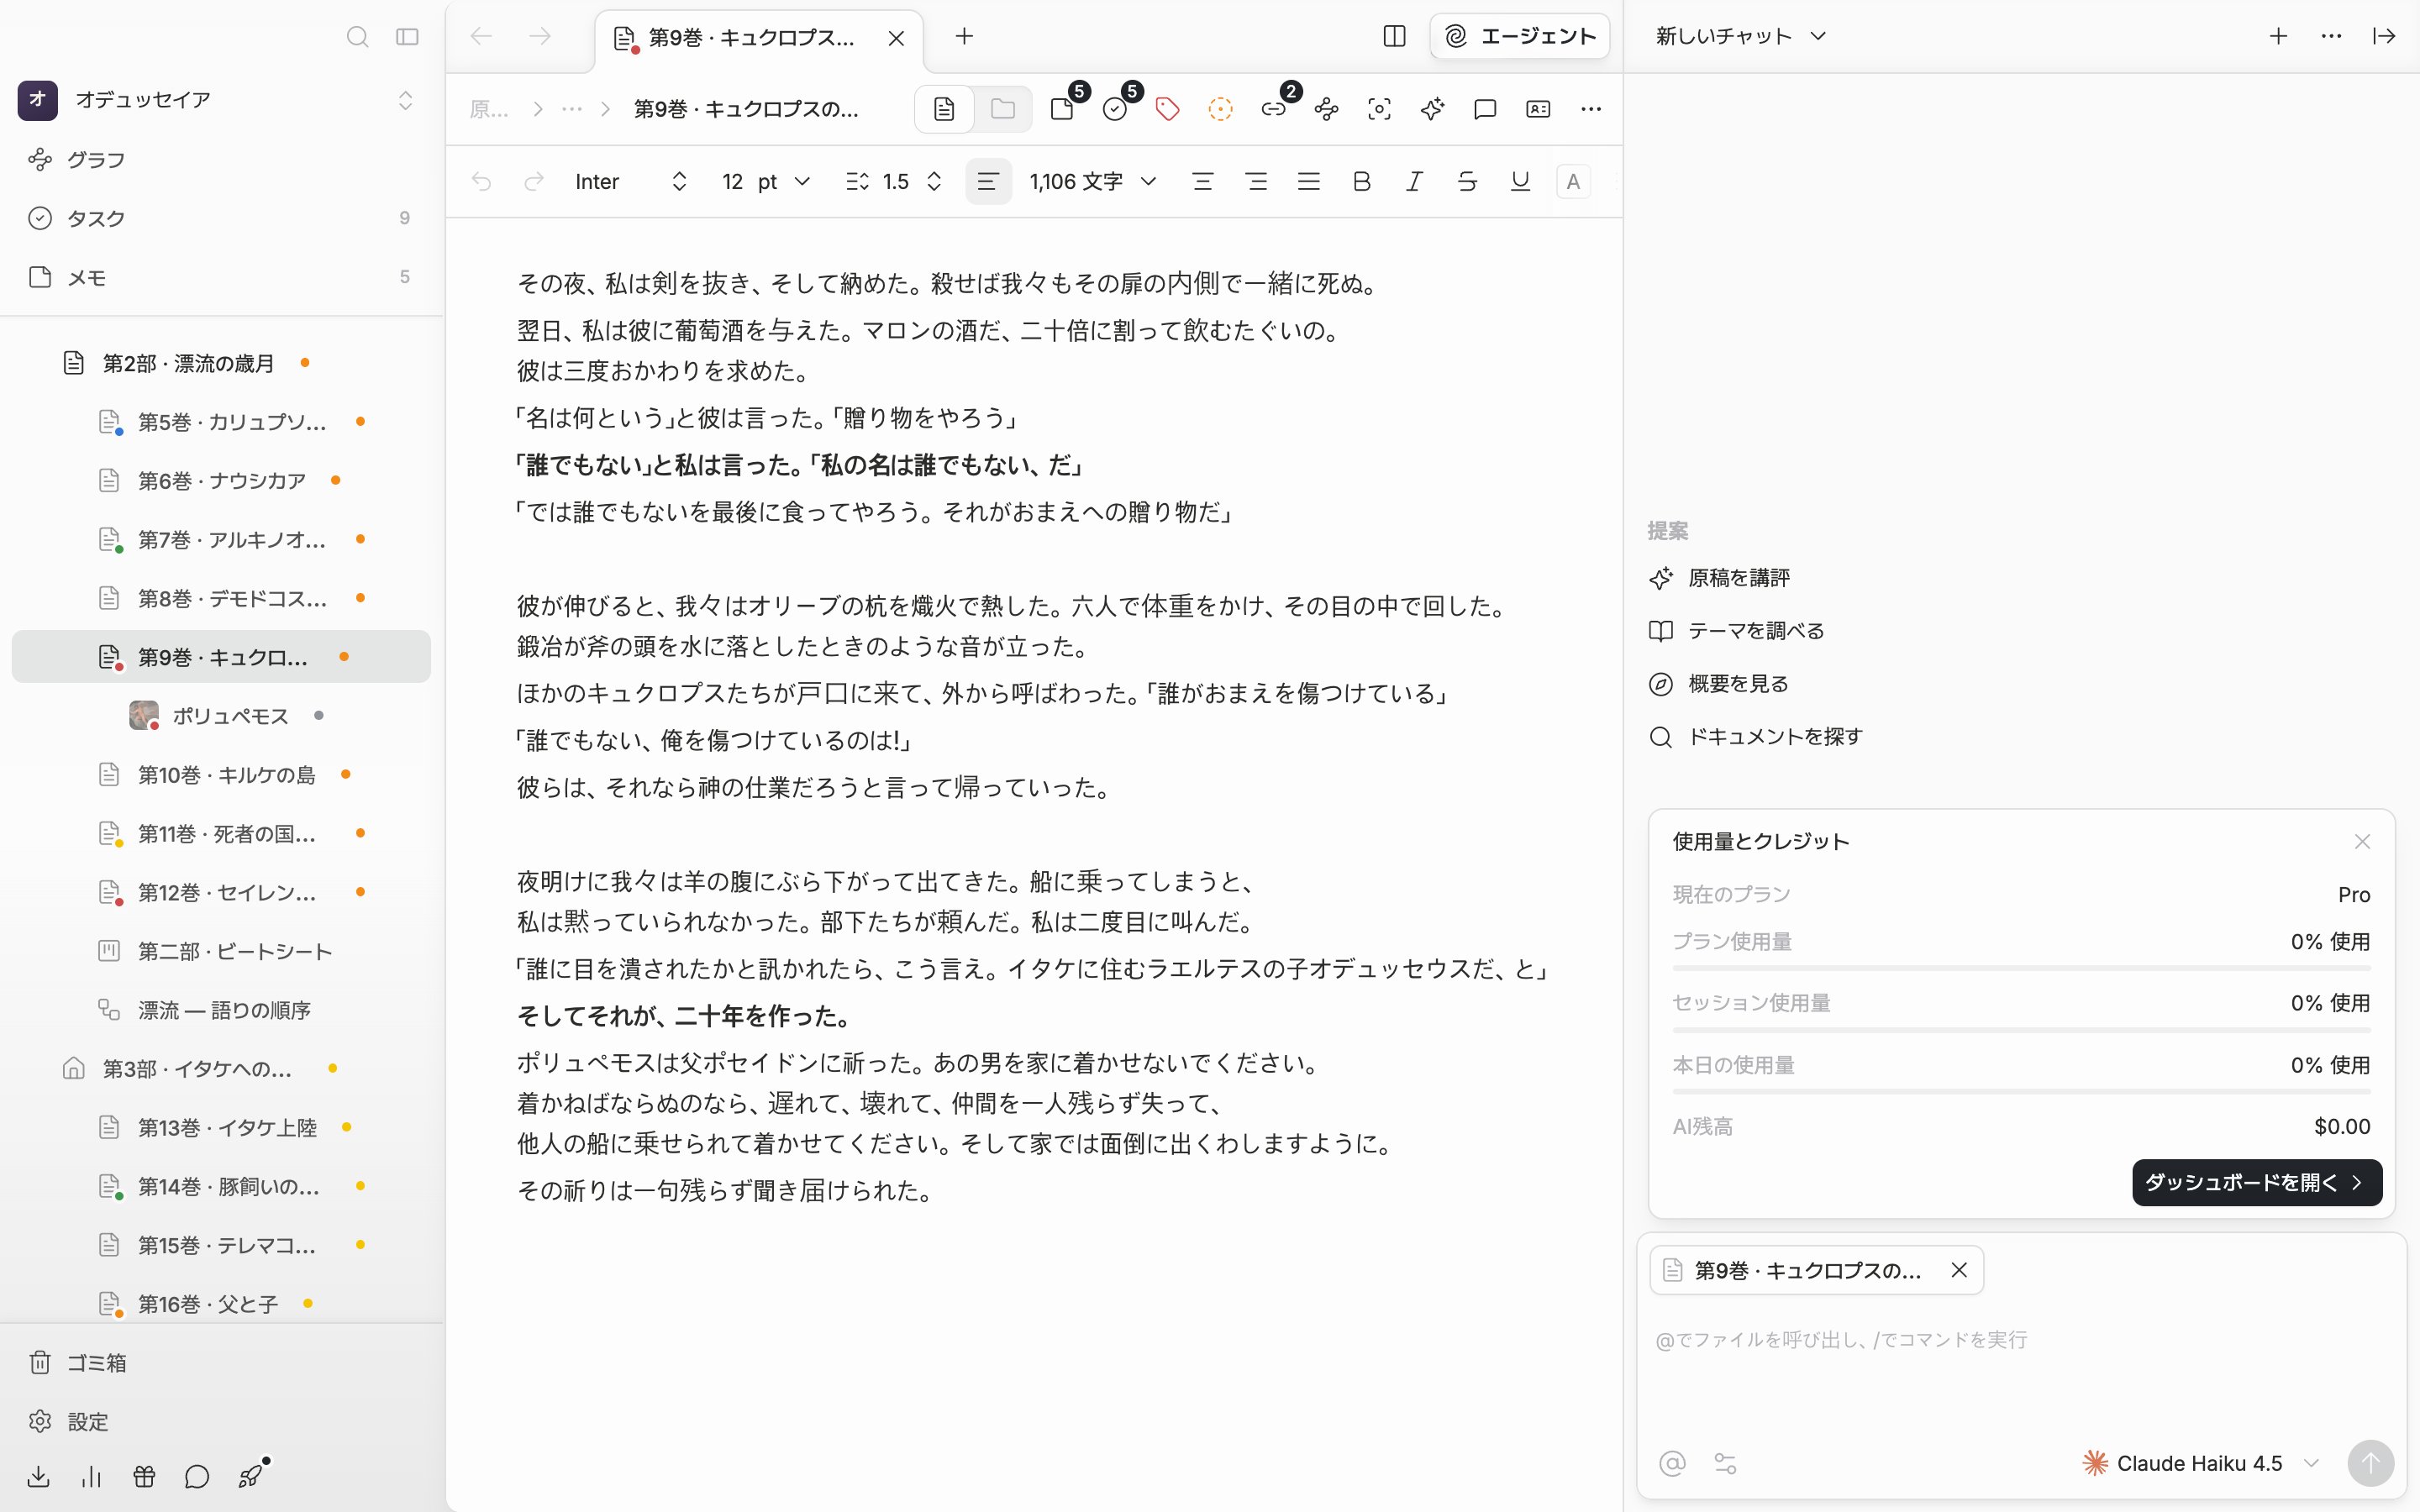Viewport: 2420px width, 1512px height.
Task: Click the gift icon at sidebar bottom
Action: (144, 1477)
